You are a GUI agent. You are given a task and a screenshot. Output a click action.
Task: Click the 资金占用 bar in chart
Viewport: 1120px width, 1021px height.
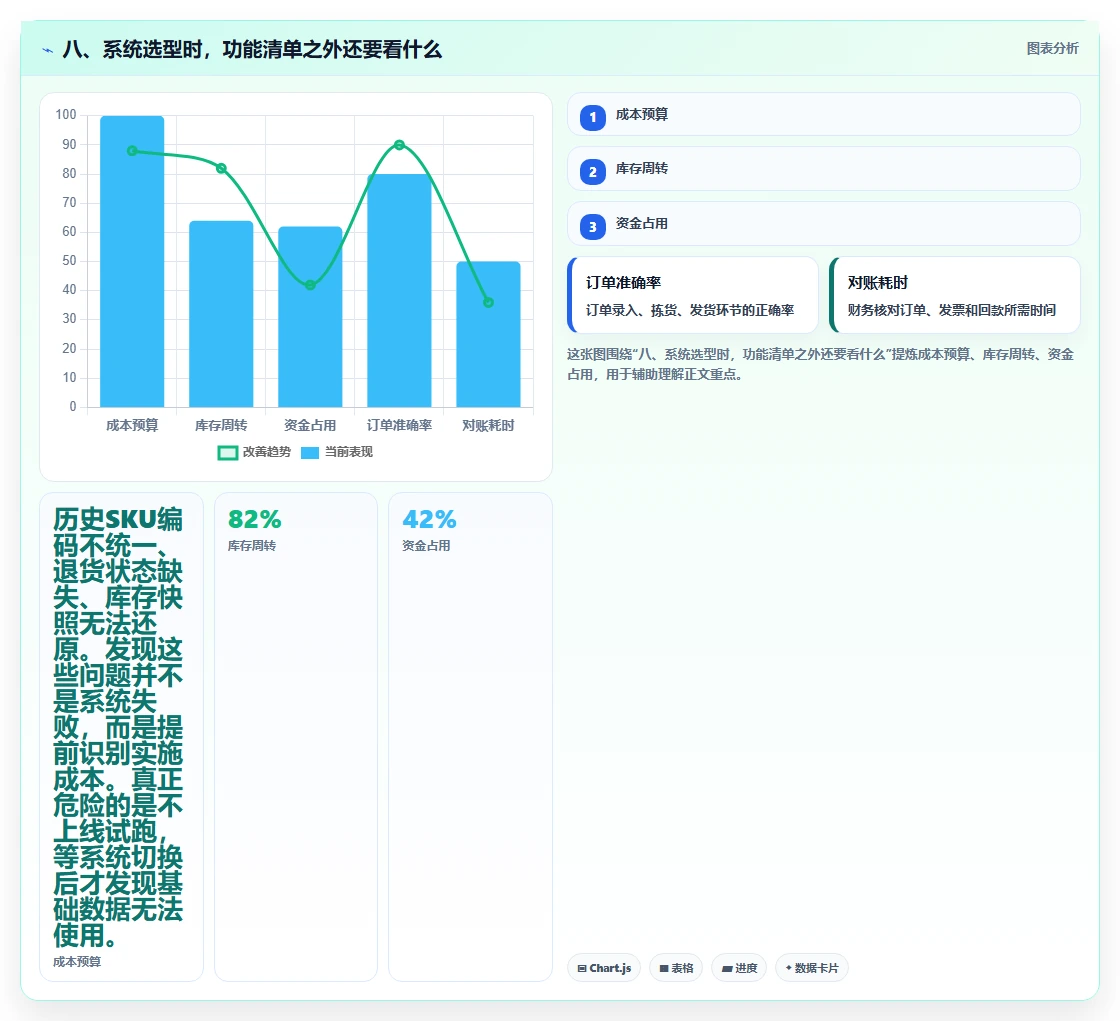[x=310, y=317]
